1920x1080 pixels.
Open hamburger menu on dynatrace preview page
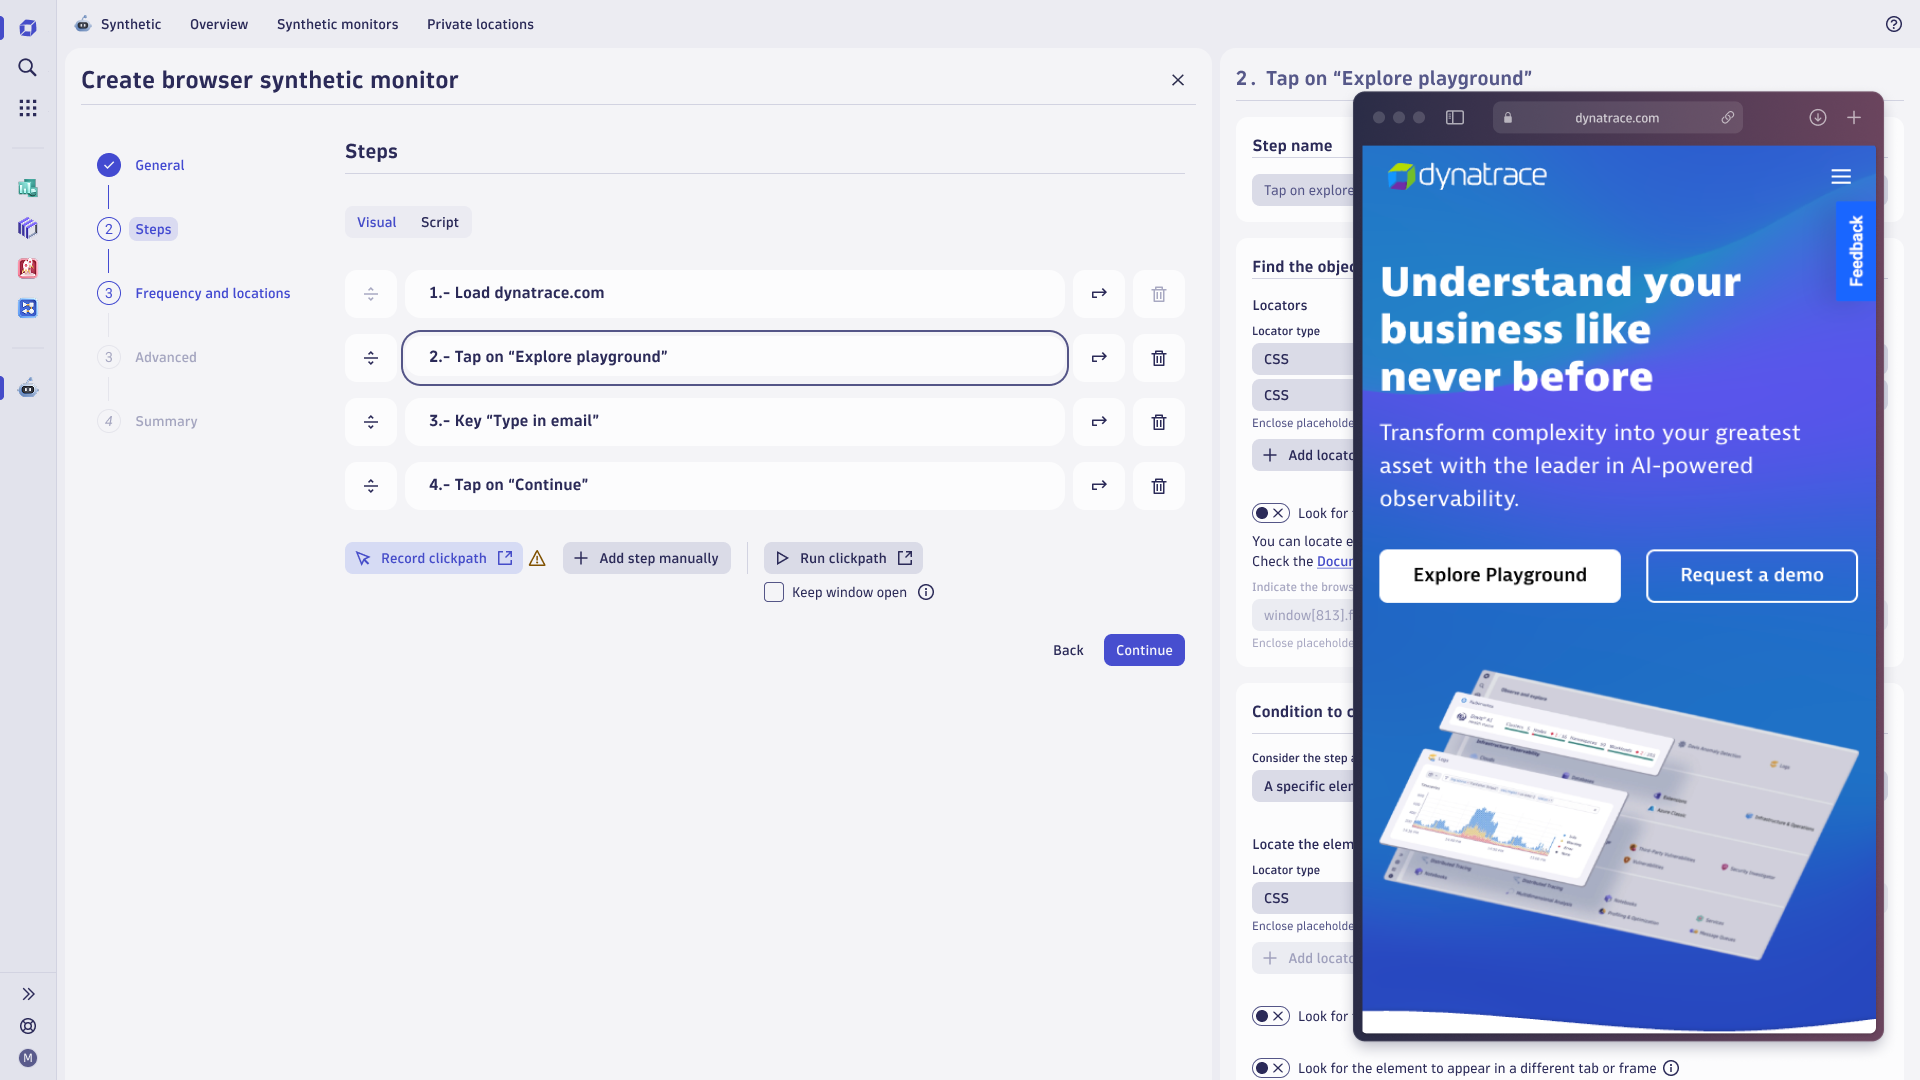point(1841,176)
